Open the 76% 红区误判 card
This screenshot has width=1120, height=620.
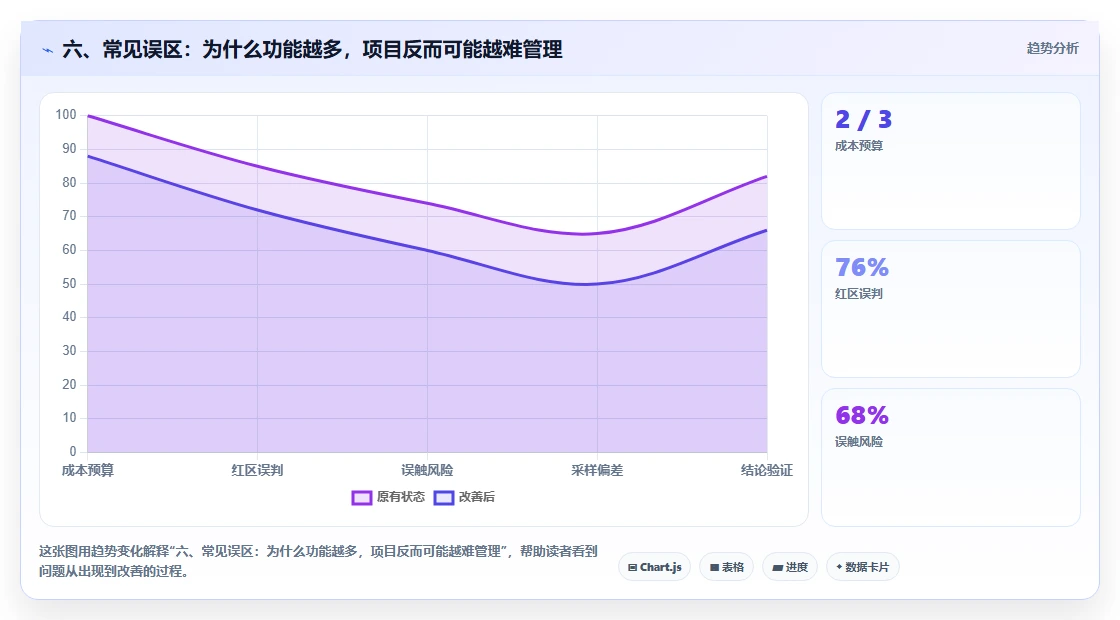point(951,309)
